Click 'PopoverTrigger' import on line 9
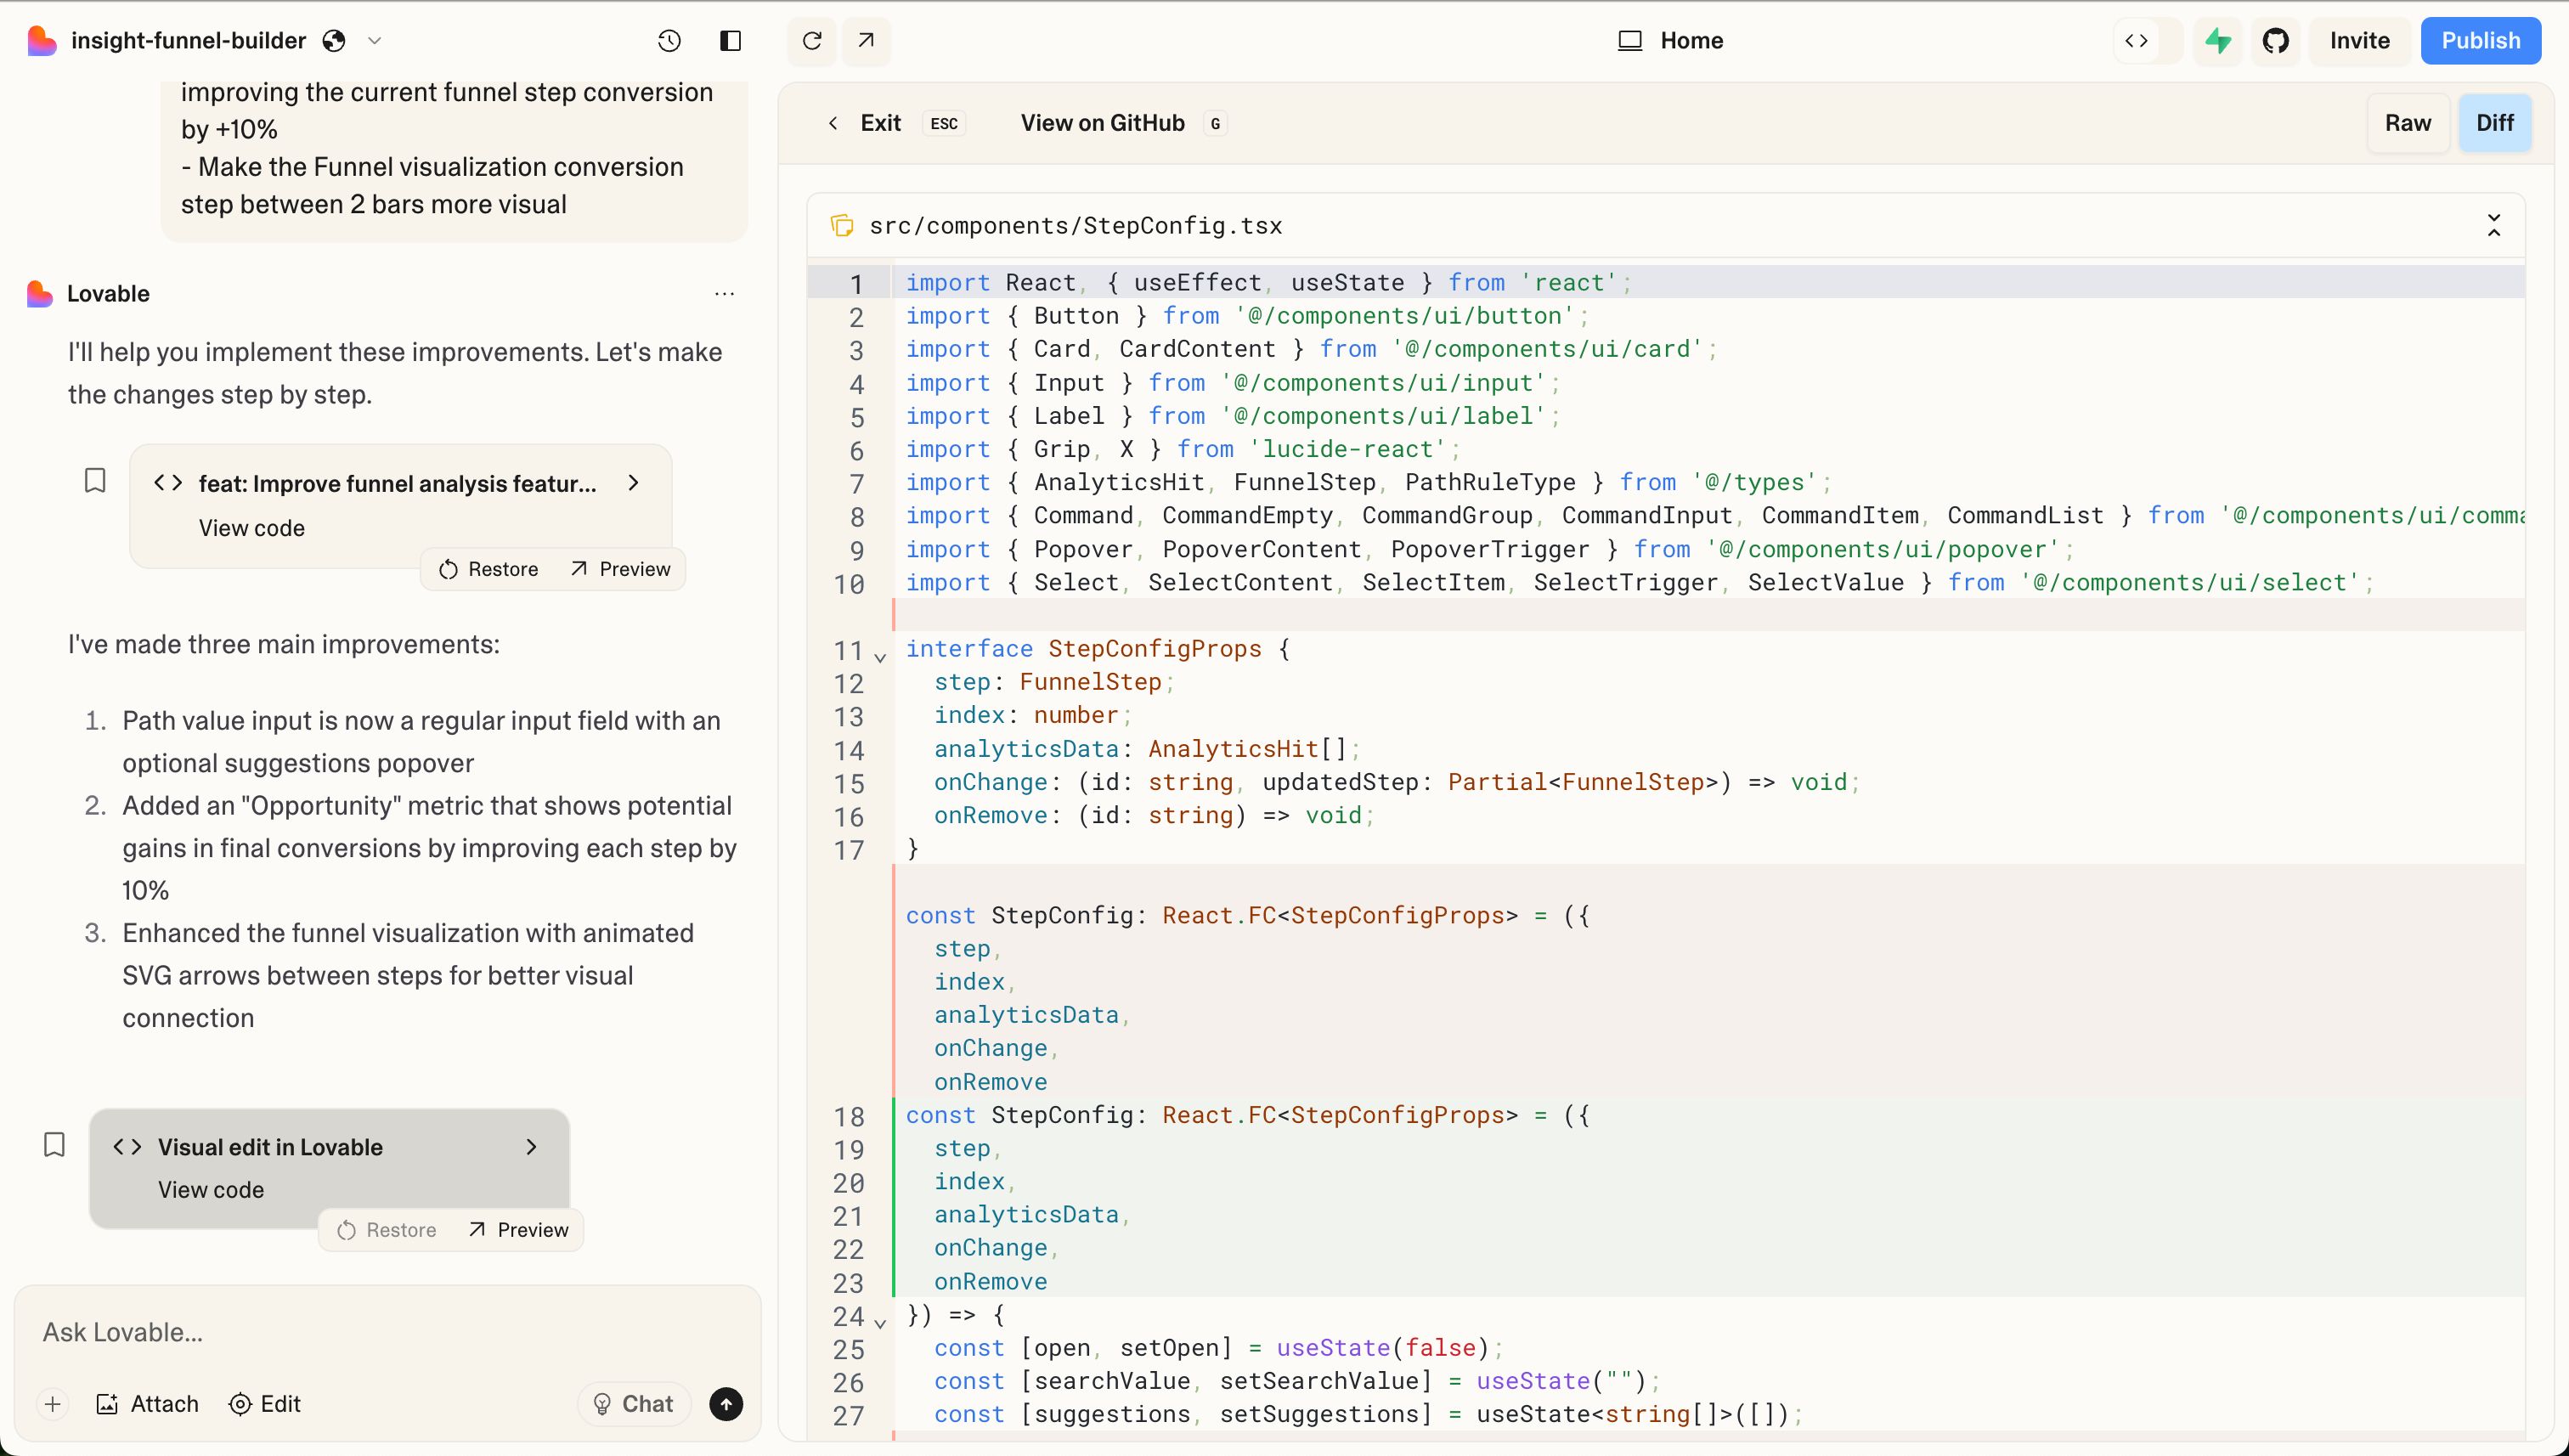 (x=1490, y=550)
